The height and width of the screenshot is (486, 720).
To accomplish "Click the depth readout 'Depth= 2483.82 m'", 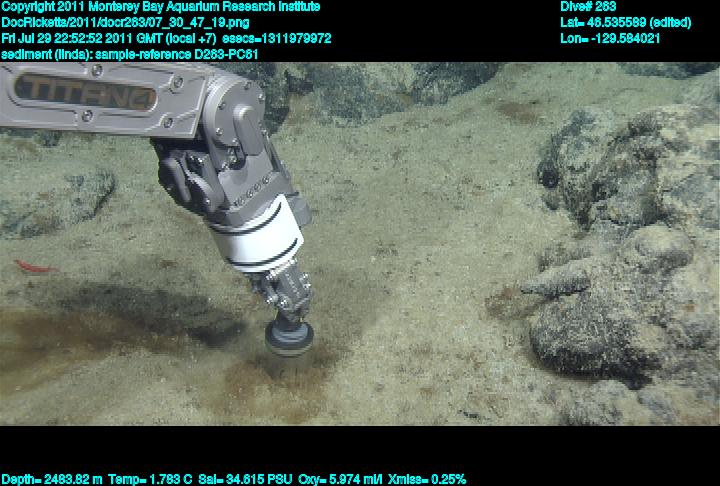I will pos(52,479).
